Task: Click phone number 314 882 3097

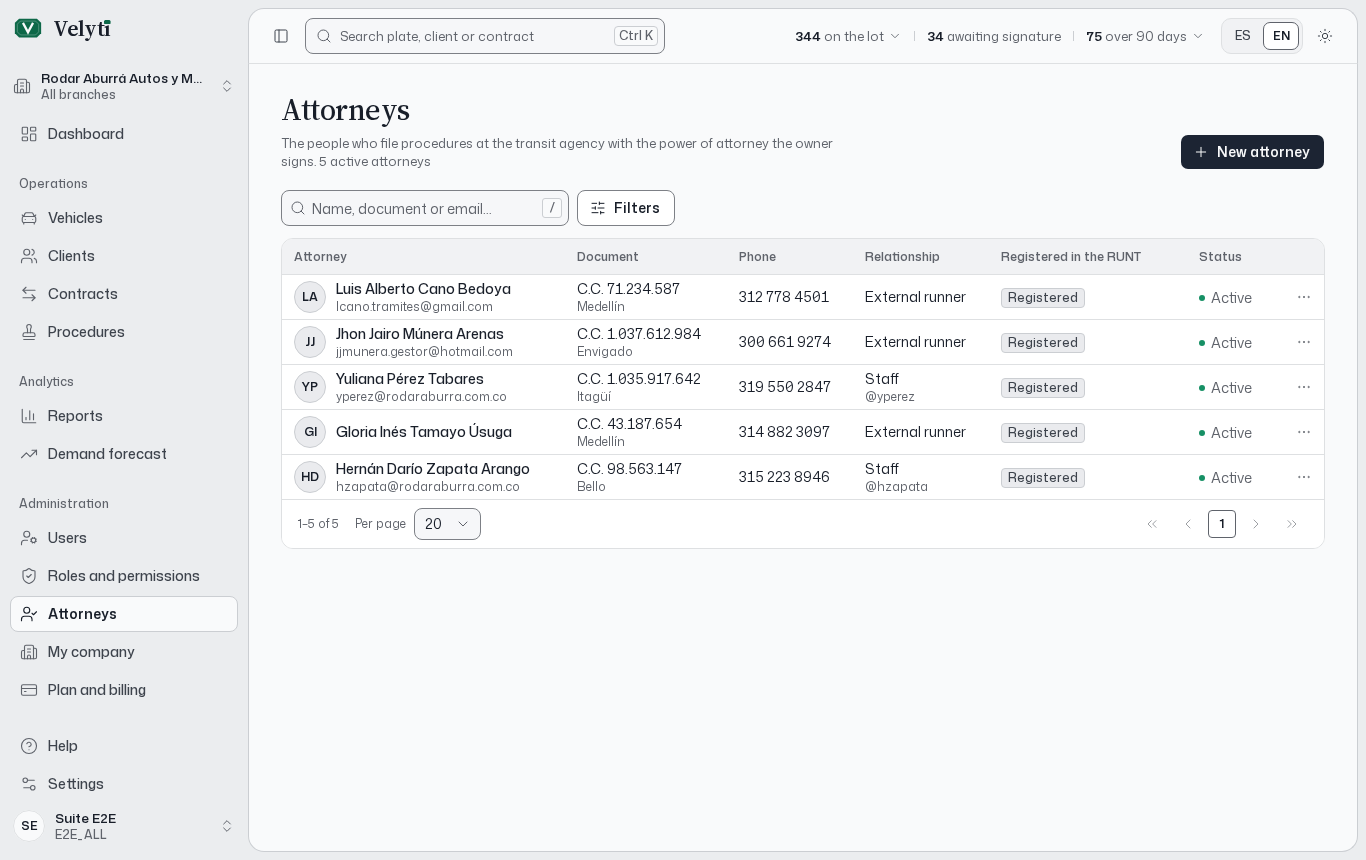Action: click(x=784, y=432)
